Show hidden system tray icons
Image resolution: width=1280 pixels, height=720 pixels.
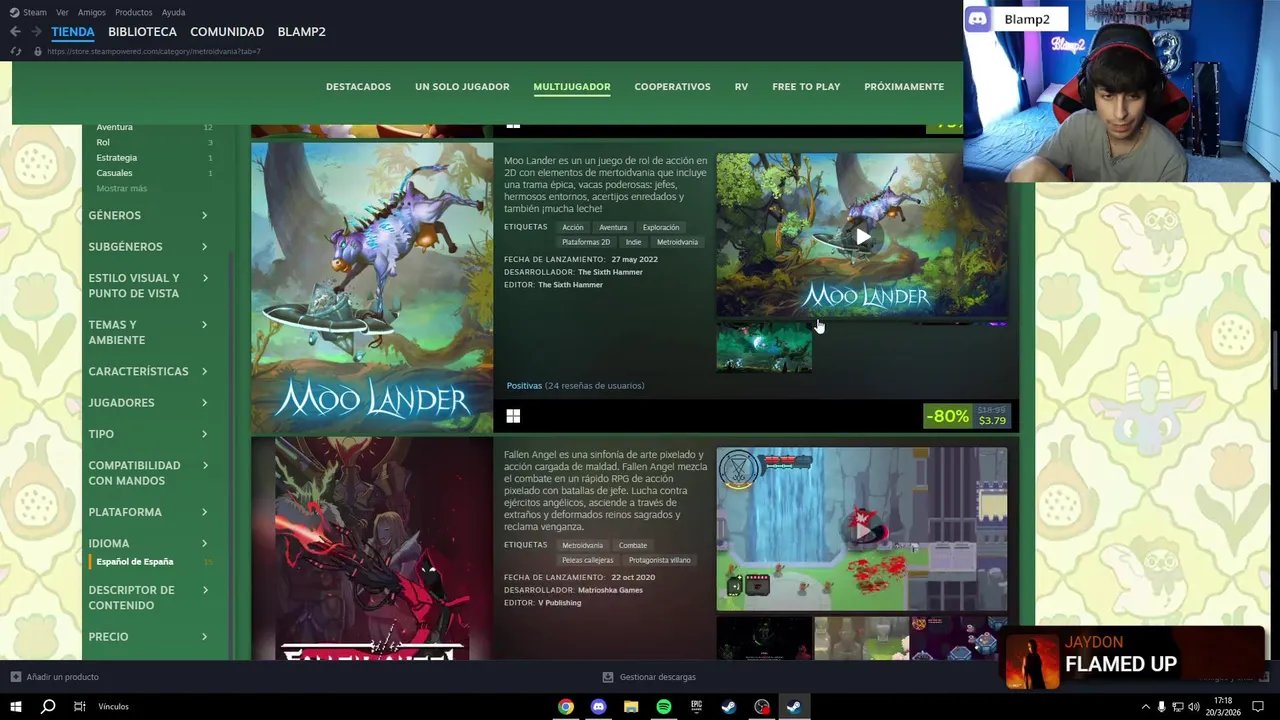[1145, 707]
